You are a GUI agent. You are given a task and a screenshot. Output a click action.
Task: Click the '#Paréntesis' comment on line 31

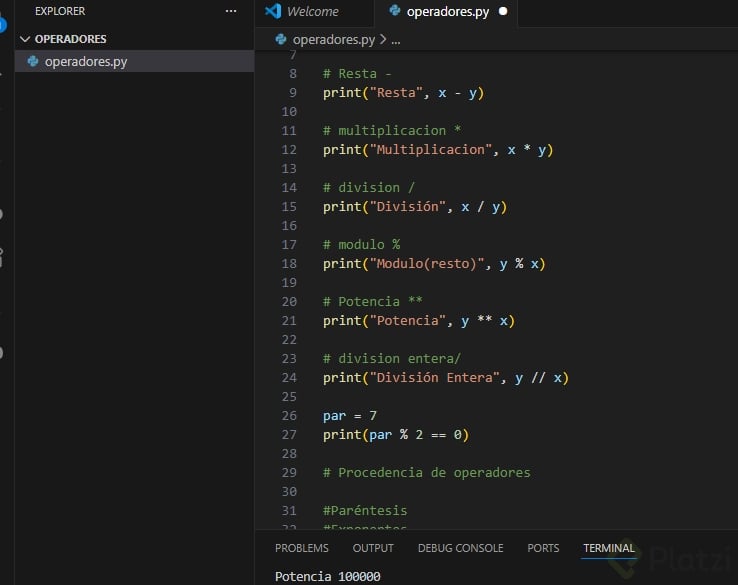tap(365, 511)
